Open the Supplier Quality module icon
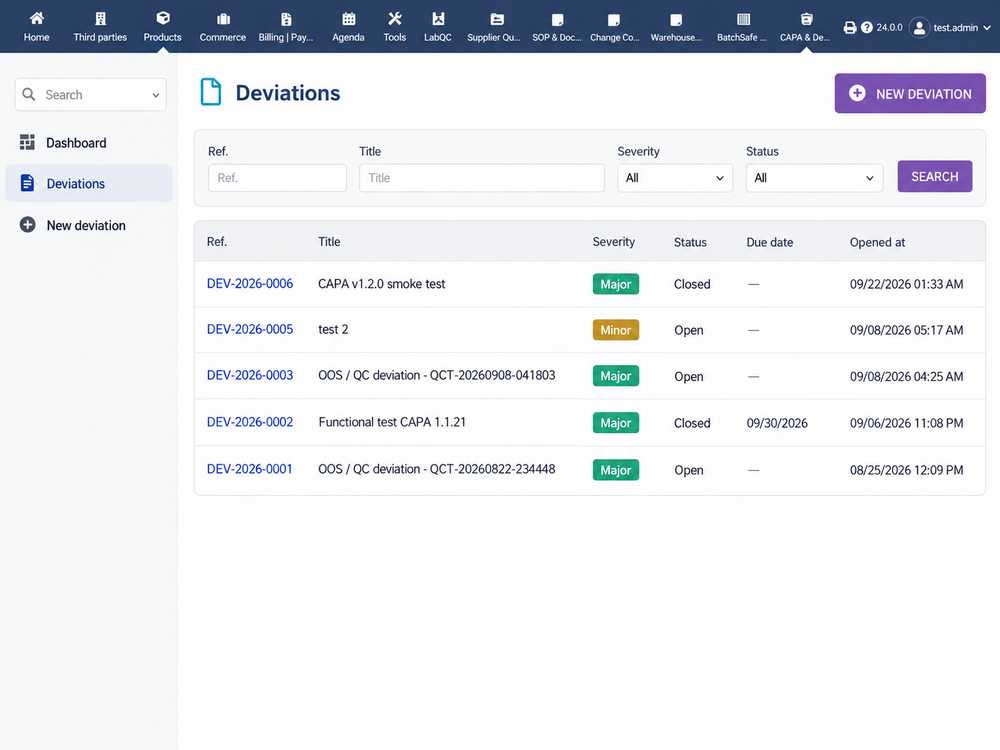 tap(497, 19)
